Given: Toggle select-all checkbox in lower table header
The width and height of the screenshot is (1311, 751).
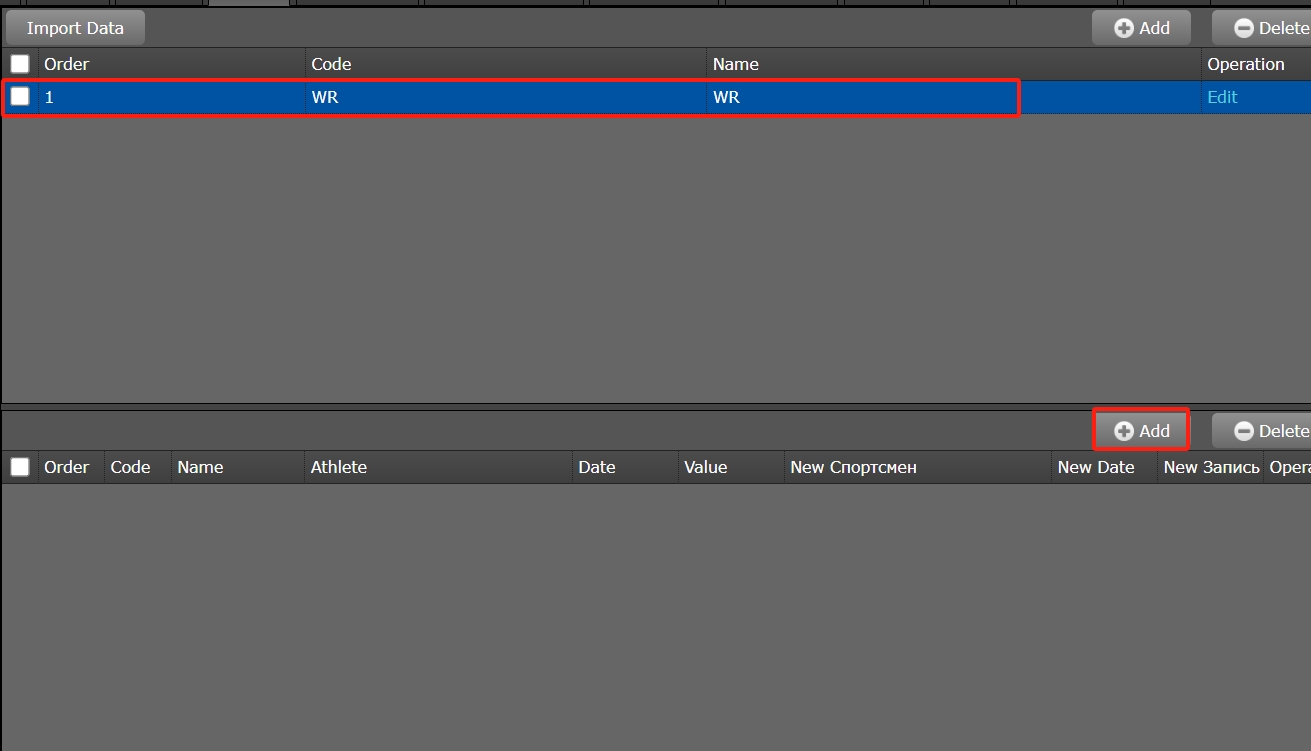Looking at the screenshot, I should 20,467.
